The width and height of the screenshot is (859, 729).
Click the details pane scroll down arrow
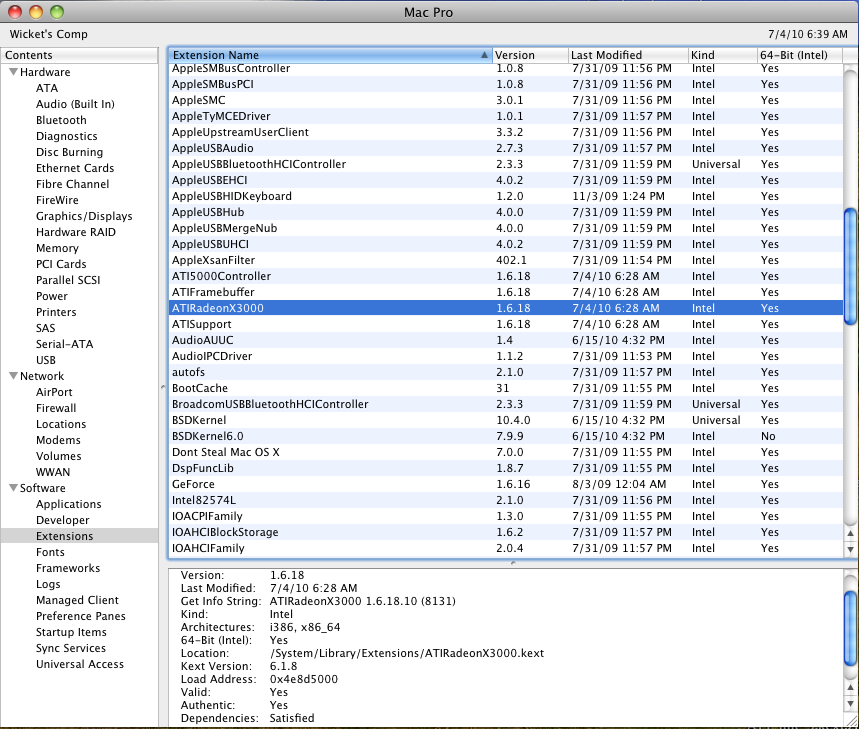(x=850, y=703)
